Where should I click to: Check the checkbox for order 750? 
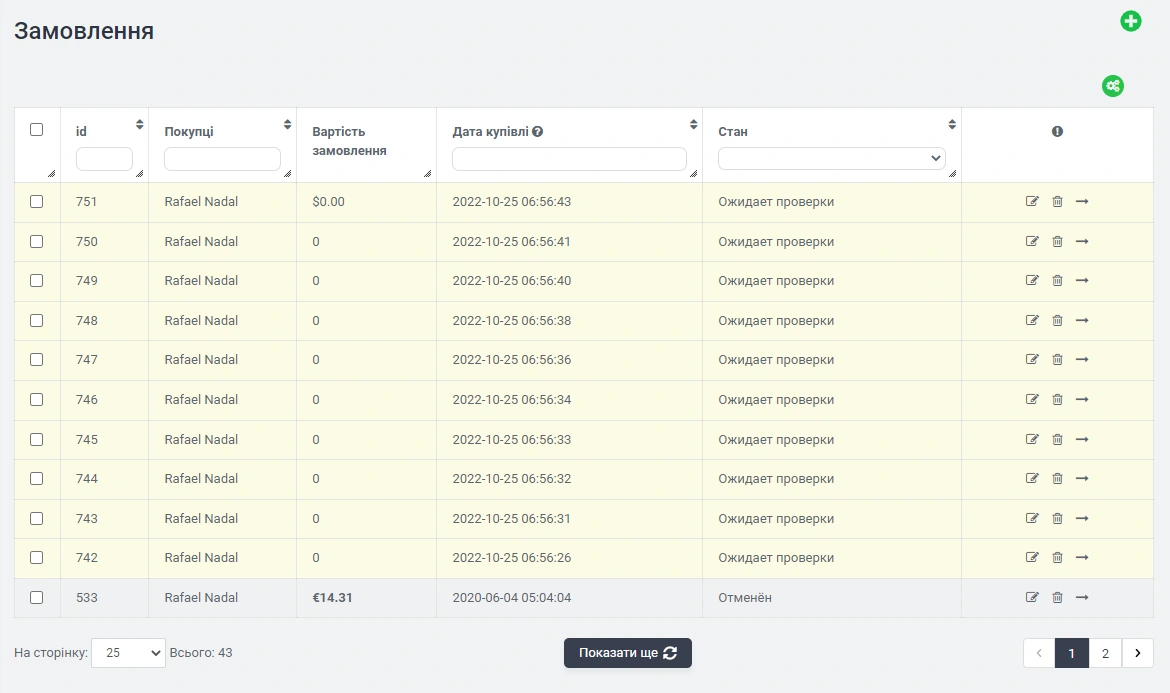(37, 242)
